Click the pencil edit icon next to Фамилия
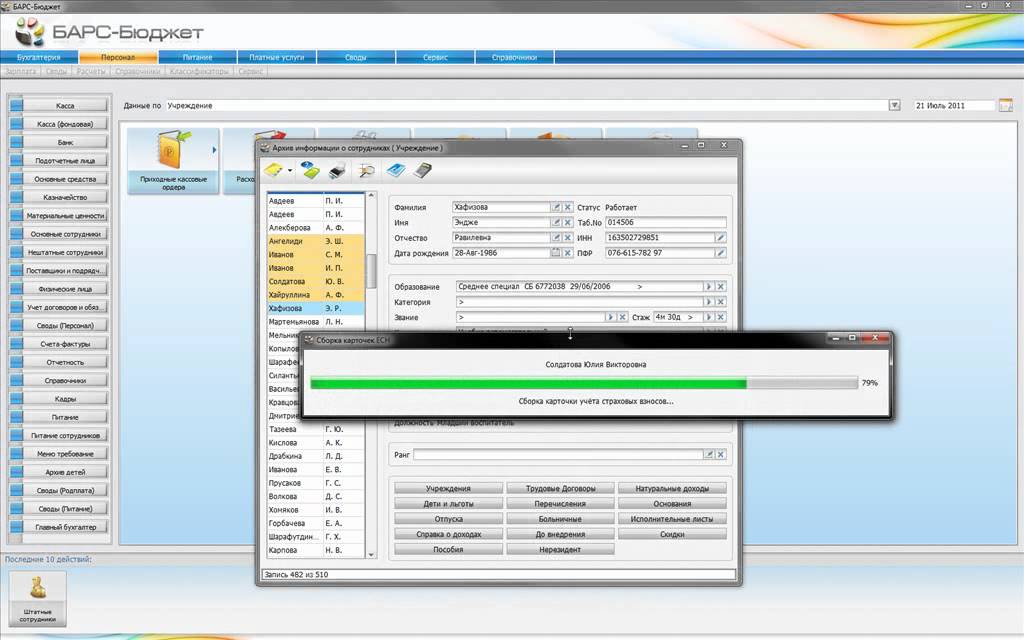 coord(556,207)
